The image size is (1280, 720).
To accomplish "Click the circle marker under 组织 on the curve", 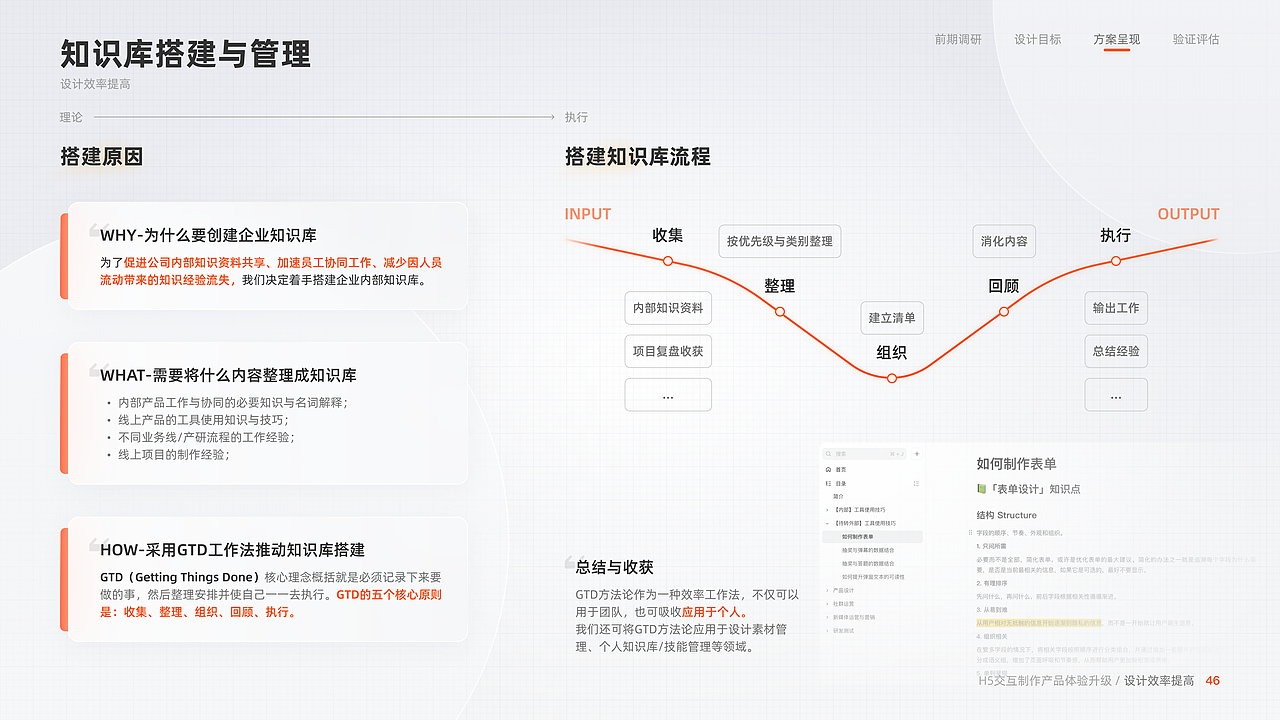I will click(892, 378).
